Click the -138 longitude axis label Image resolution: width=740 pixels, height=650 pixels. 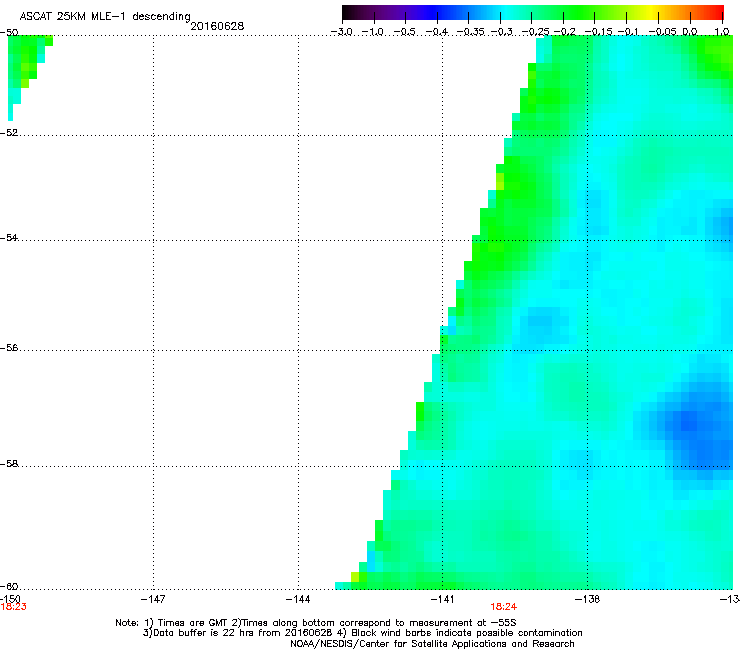point(587,599)
